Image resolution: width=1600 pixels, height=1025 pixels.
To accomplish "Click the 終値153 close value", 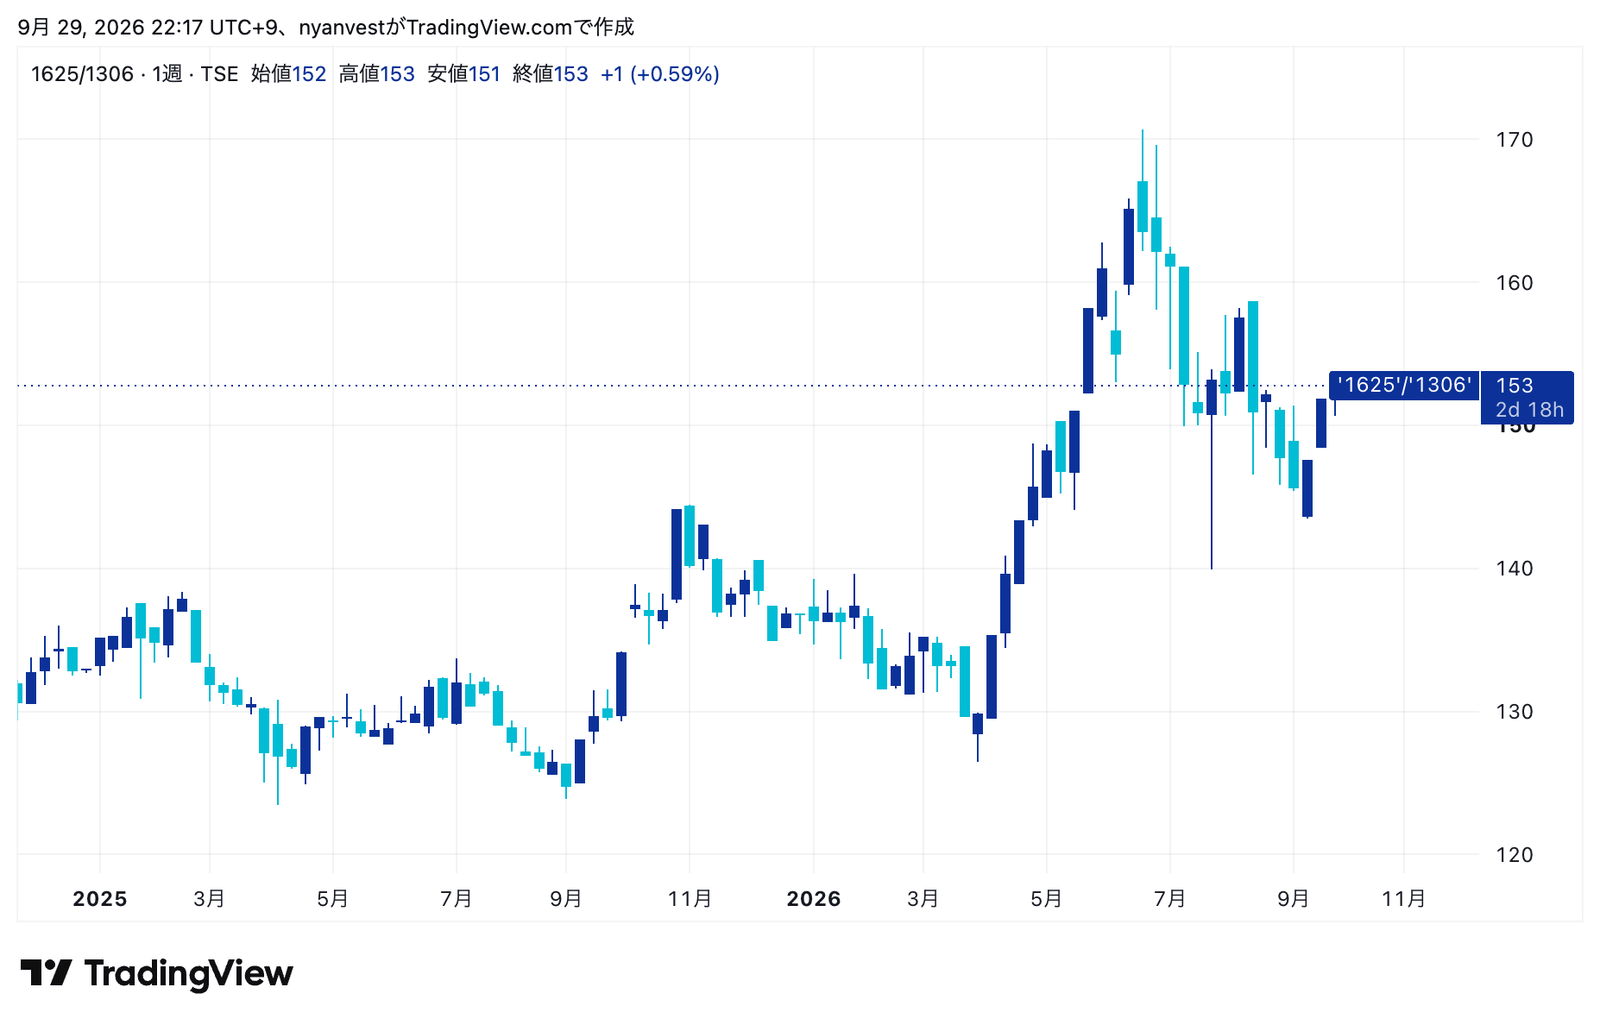I will tap(551, 74).
